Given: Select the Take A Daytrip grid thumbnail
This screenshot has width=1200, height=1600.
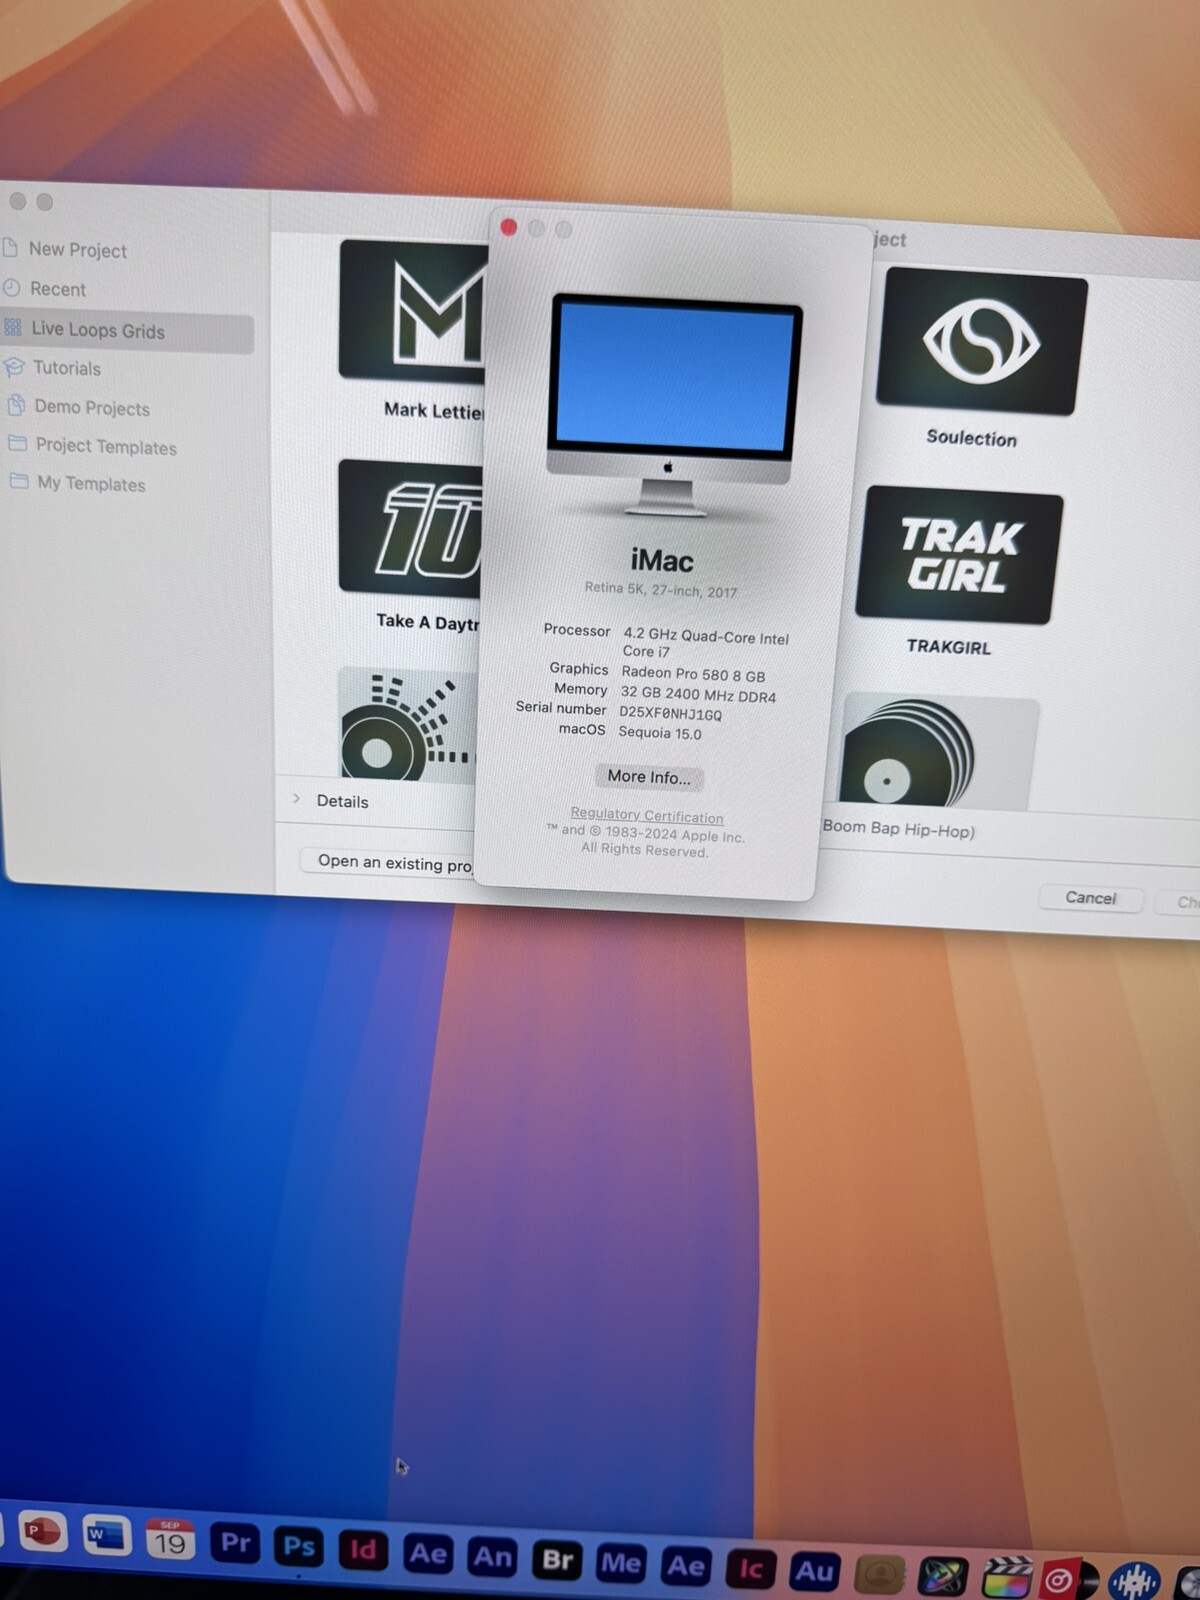Looking at the screenshot, I should pos(411,528).
